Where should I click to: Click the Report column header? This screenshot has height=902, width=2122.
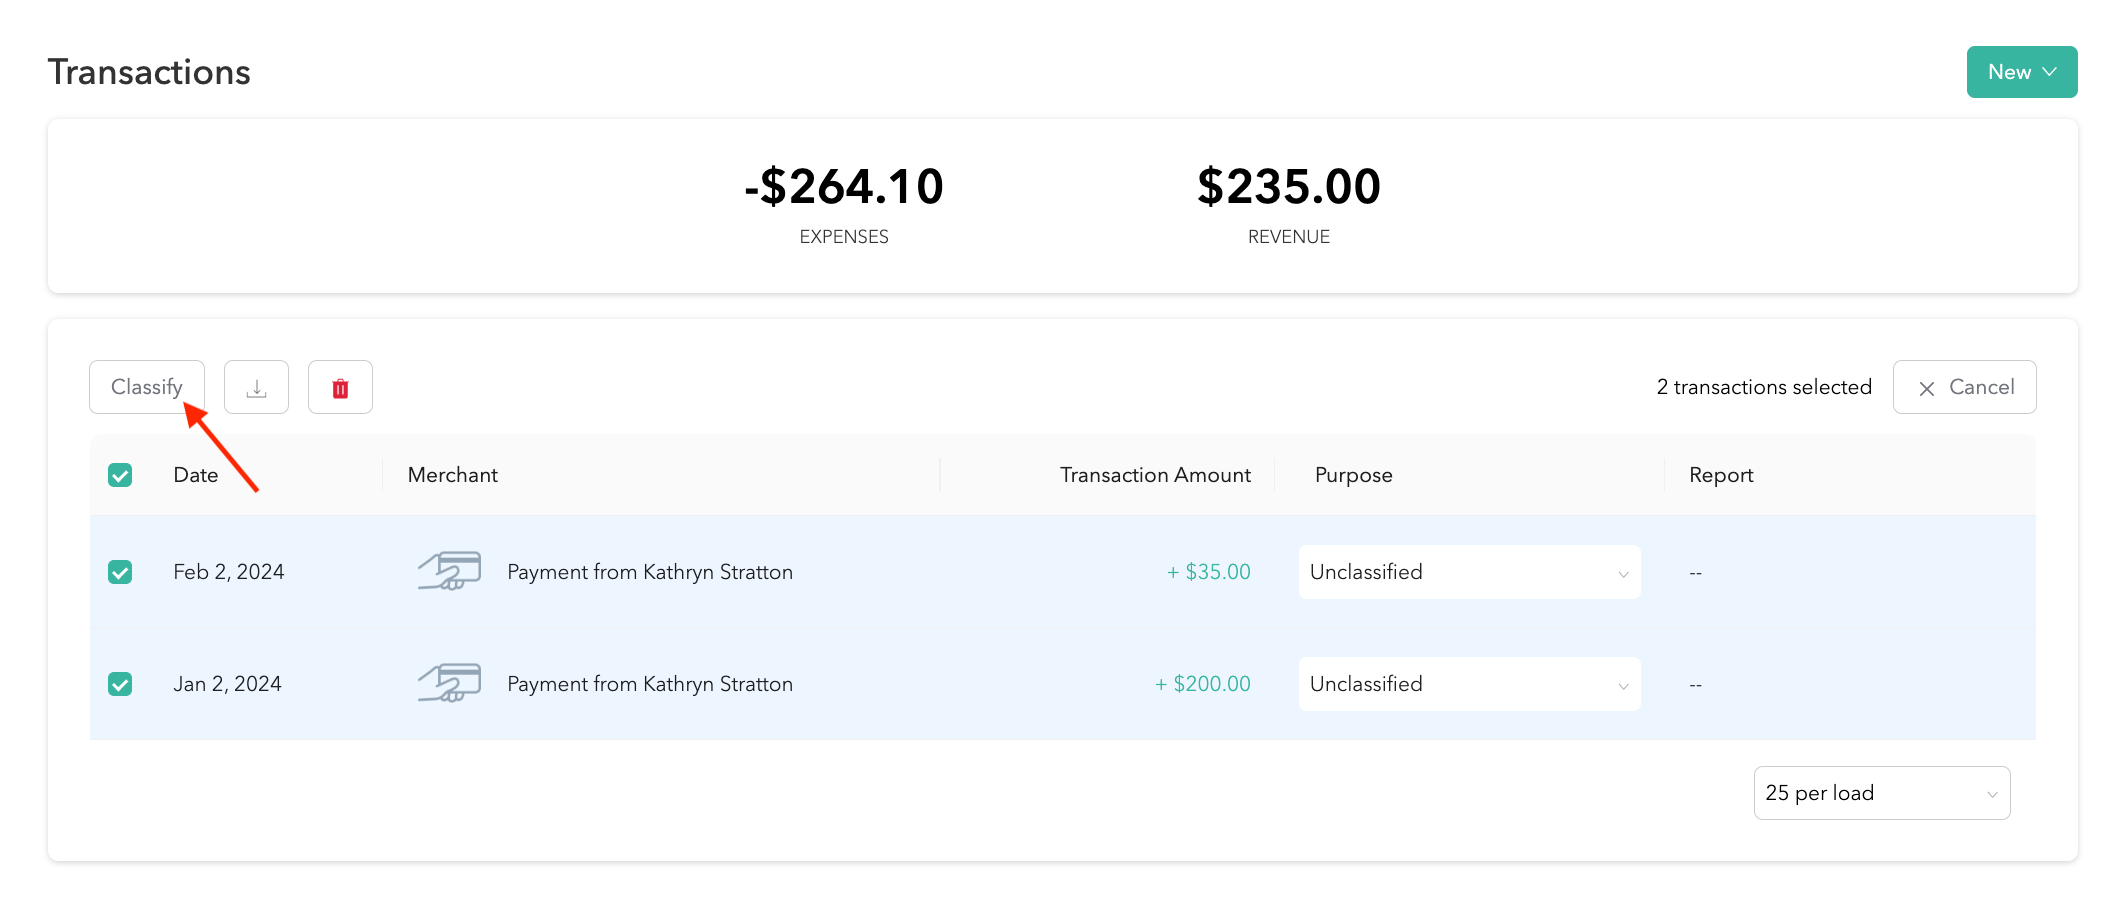point(1721,475)
